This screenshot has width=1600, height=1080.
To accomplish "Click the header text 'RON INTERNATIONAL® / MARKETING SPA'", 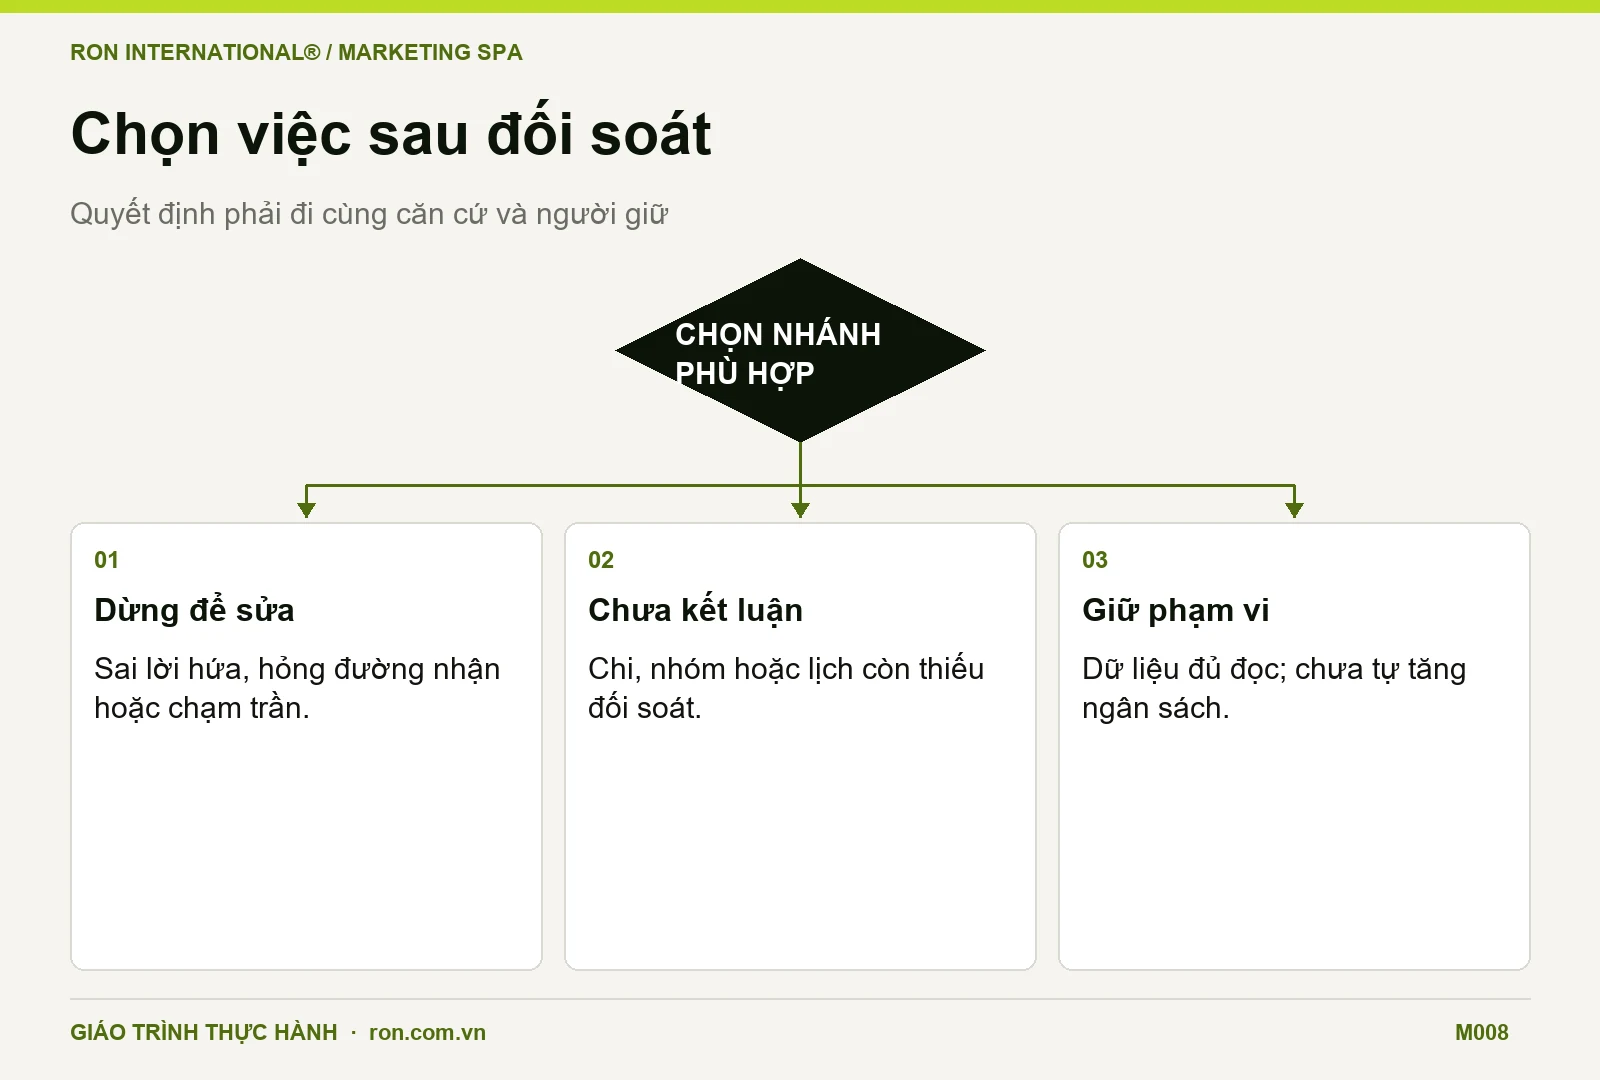I will pyautogui.click(x=296, y=52).
